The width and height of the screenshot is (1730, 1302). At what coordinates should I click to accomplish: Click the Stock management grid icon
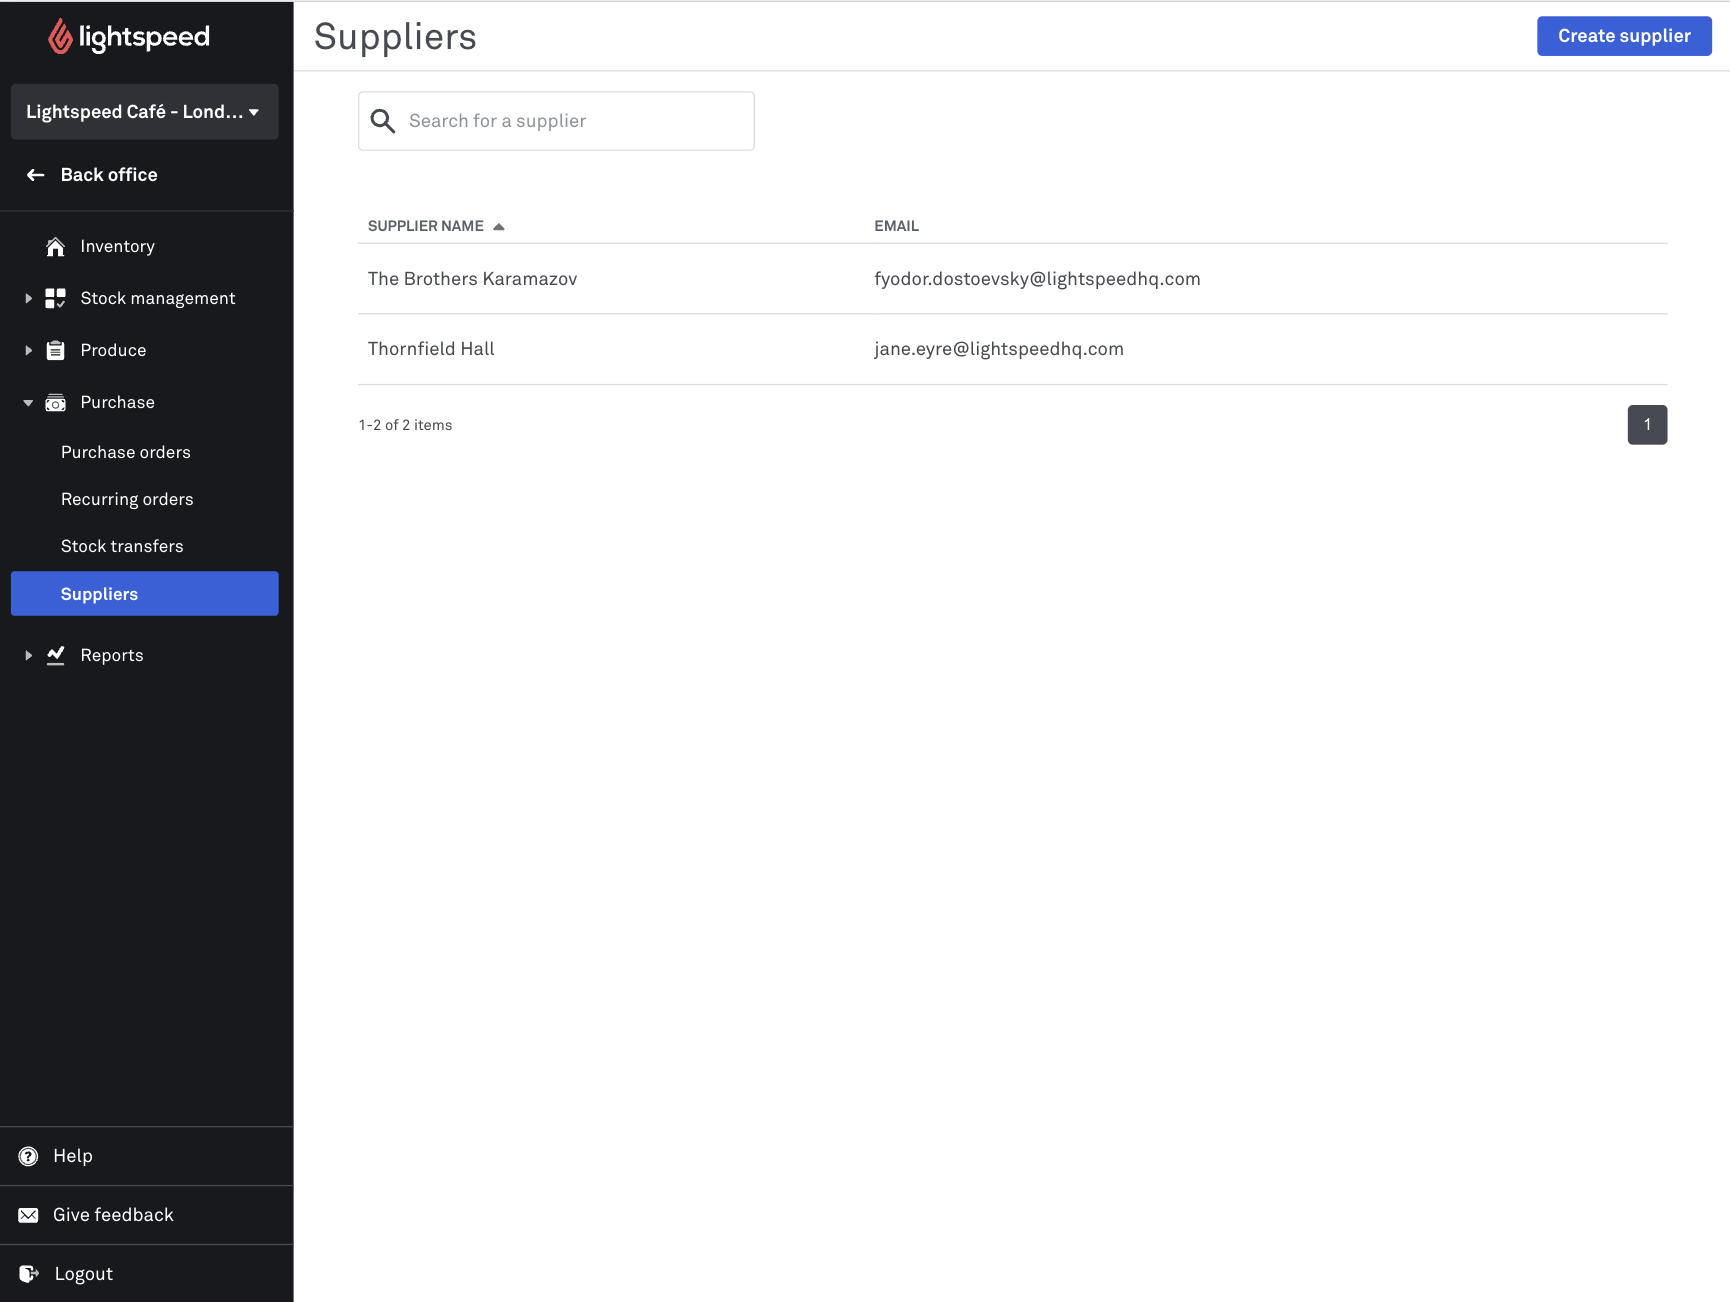55,297
